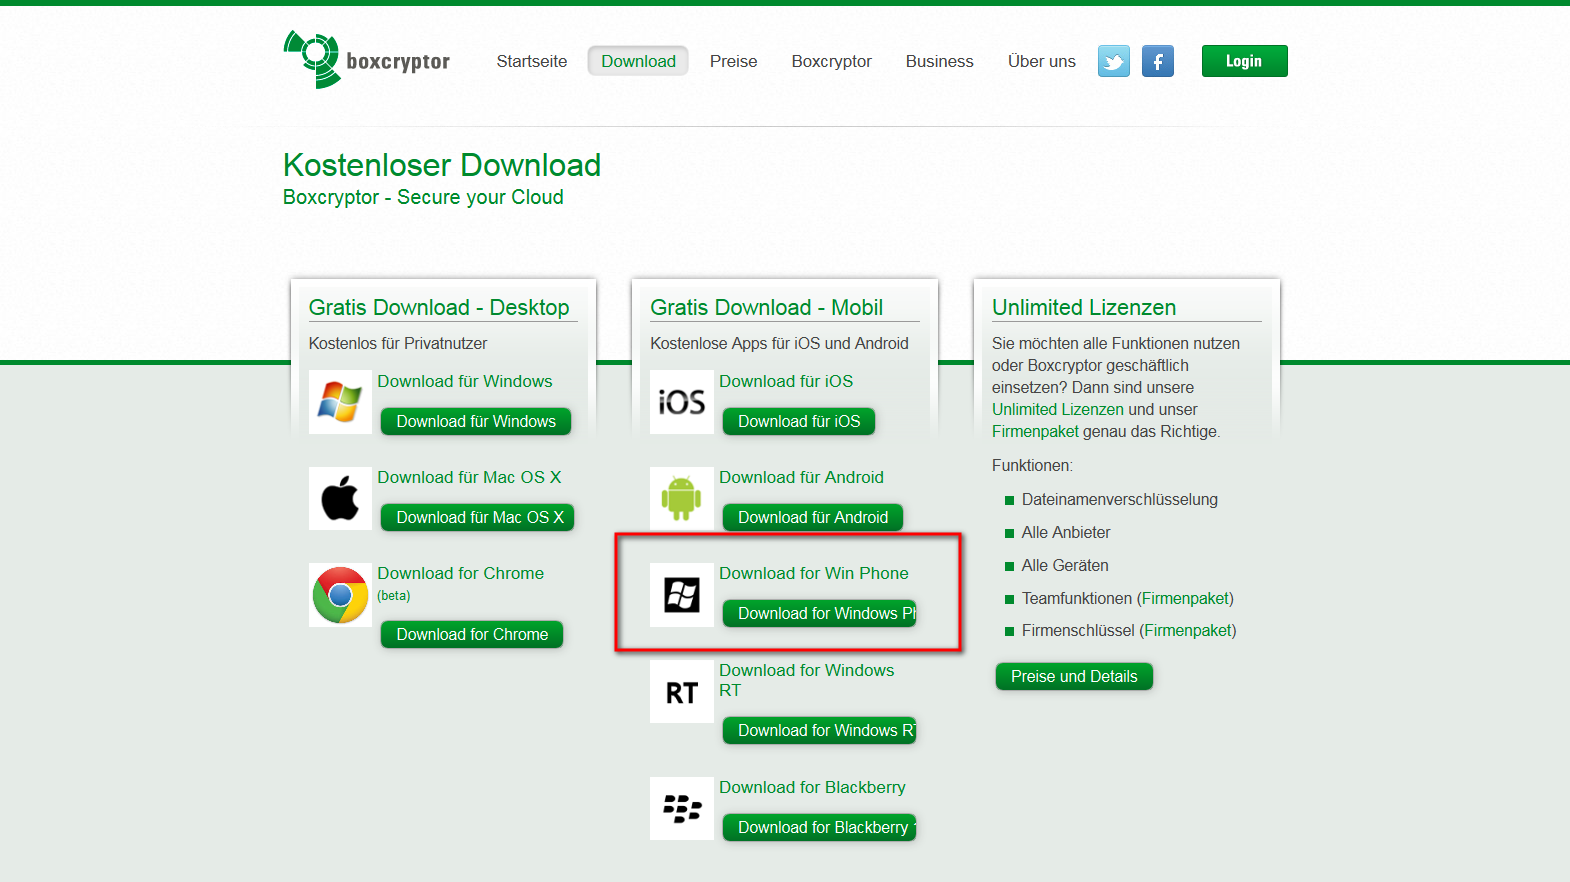
Task: Click the Android robot icon
Action: click(681, 498)
